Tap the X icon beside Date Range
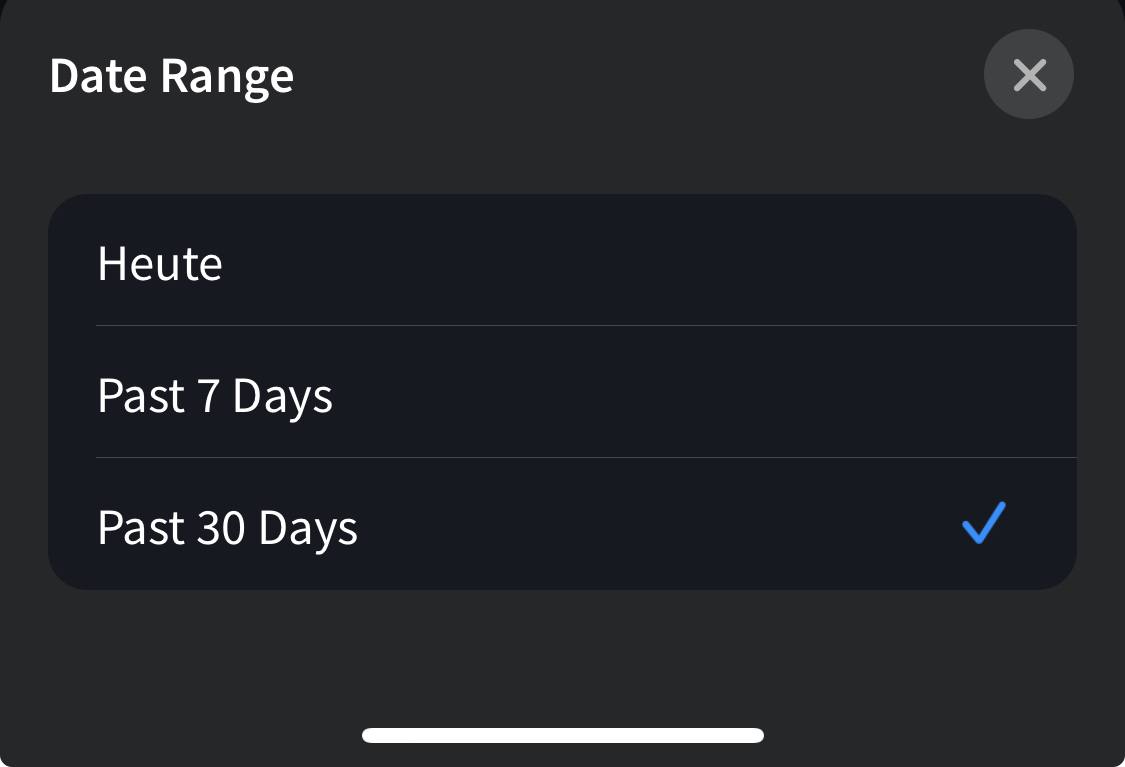Screen dimensions: 1125x767 (x=1029, y=75)
